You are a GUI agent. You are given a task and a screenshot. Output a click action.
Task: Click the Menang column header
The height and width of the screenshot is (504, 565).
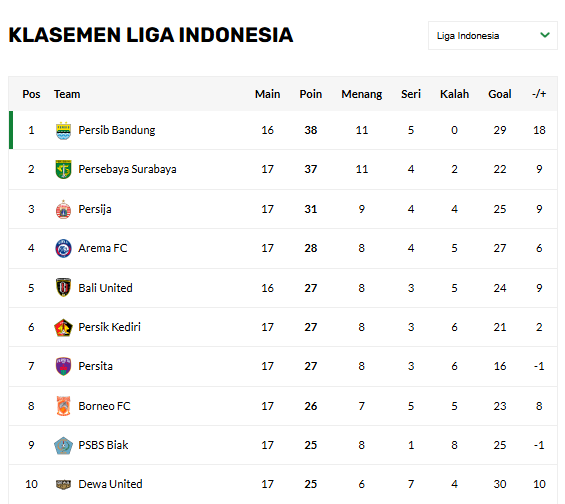(x=361, y=94)
